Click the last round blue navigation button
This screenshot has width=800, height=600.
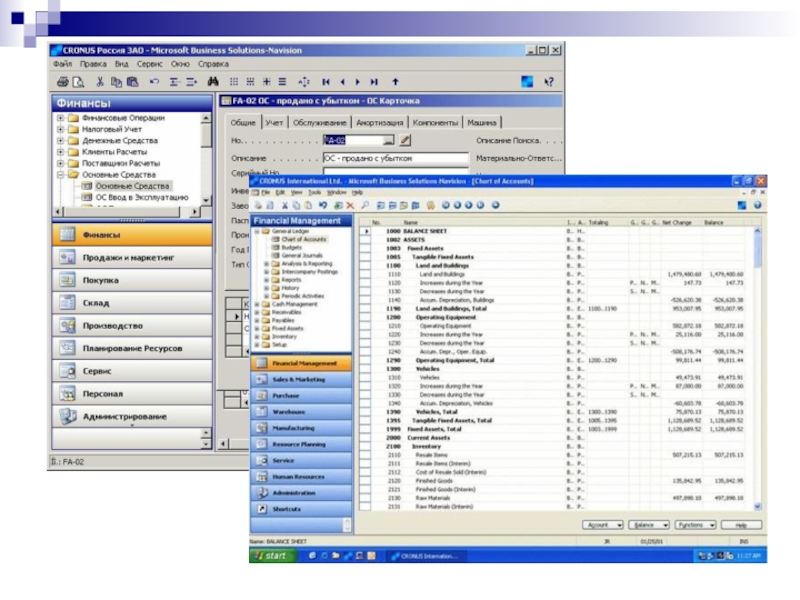click(x=495, y=205)
